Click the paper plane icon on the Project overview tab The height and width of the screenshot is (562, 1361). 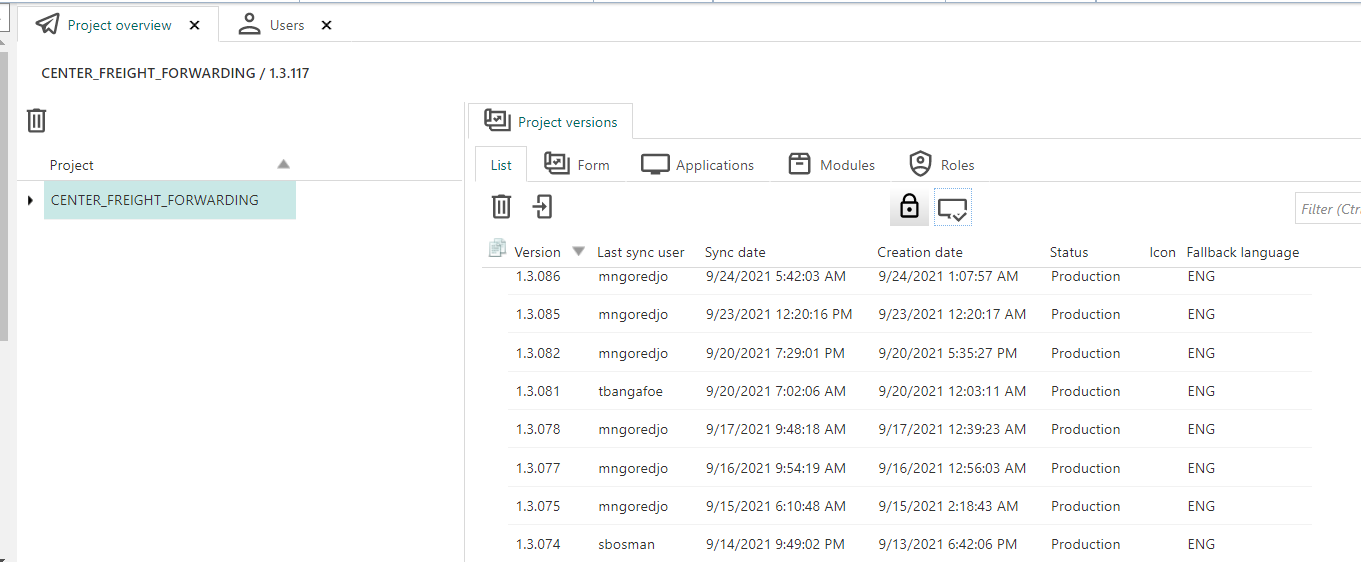47,24
